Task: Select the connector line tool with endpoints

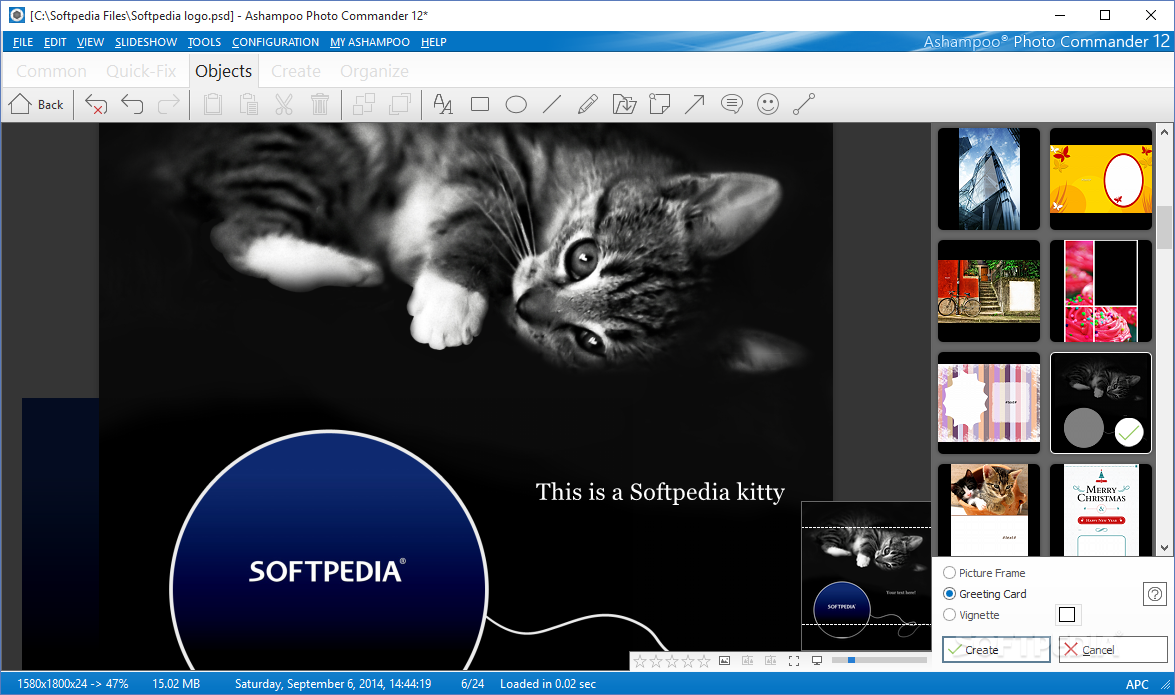Action: point(804,104)
